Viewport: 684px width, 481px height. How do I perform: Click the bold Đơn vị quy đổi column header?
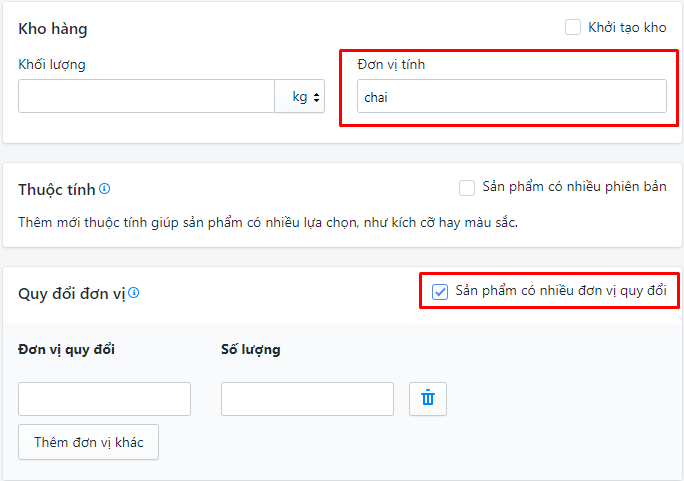point(66,349)
